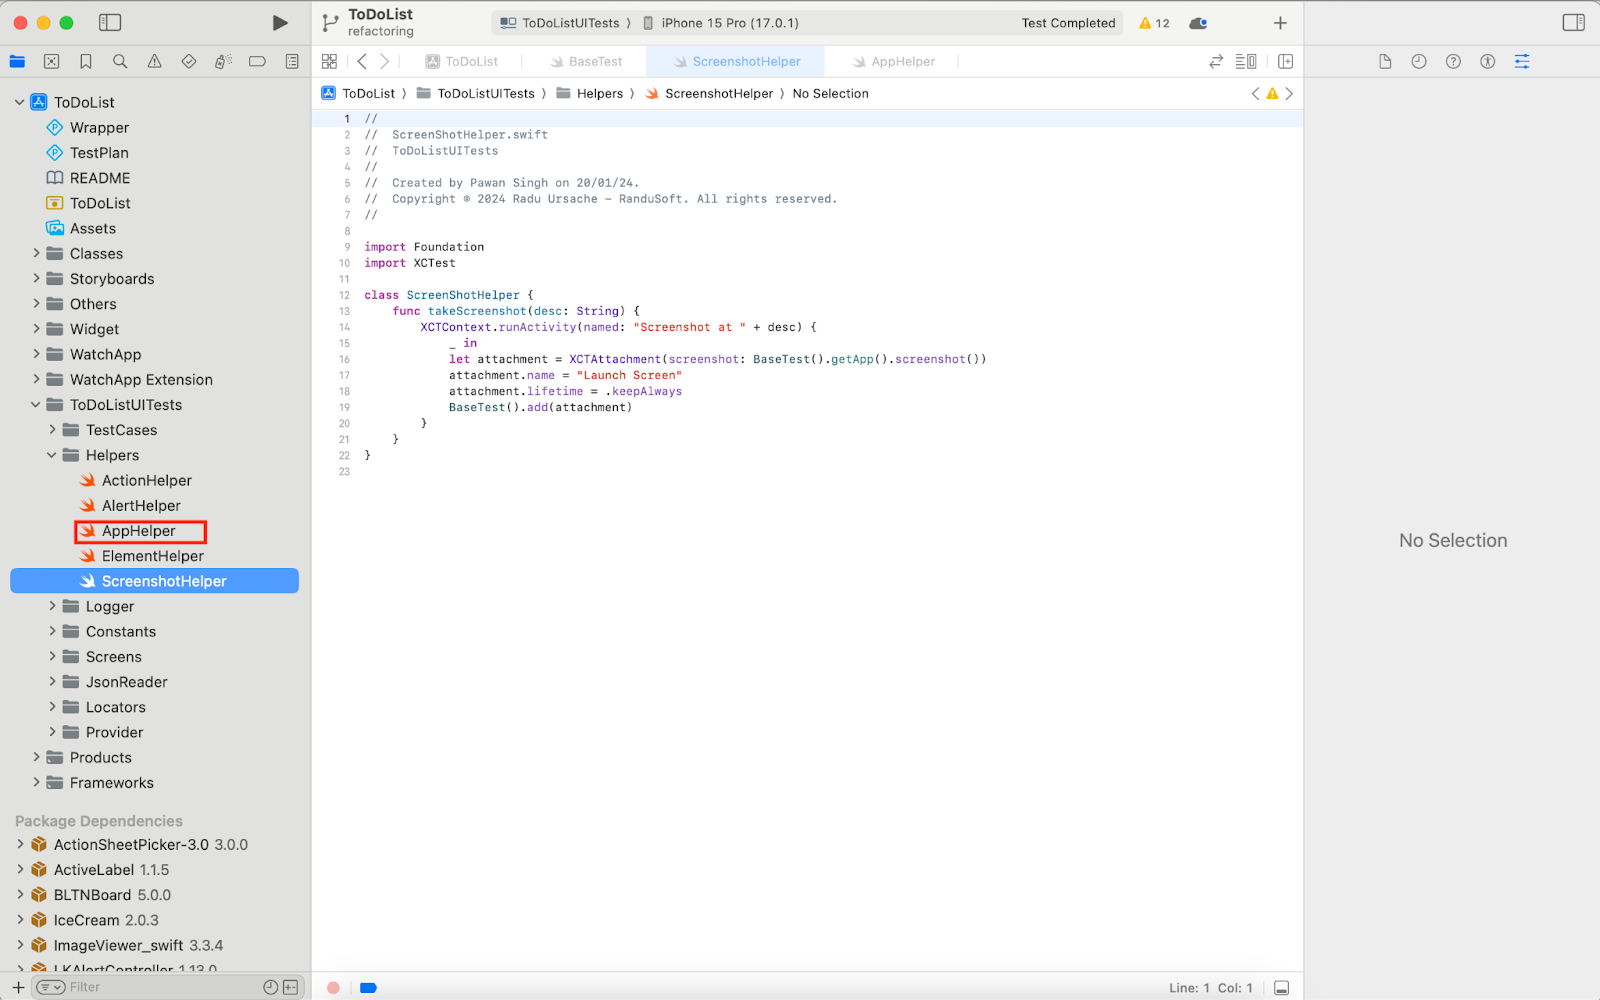Open the Issue navigator warning icon
The image size is (1600, 1000).
click(155, 62)
